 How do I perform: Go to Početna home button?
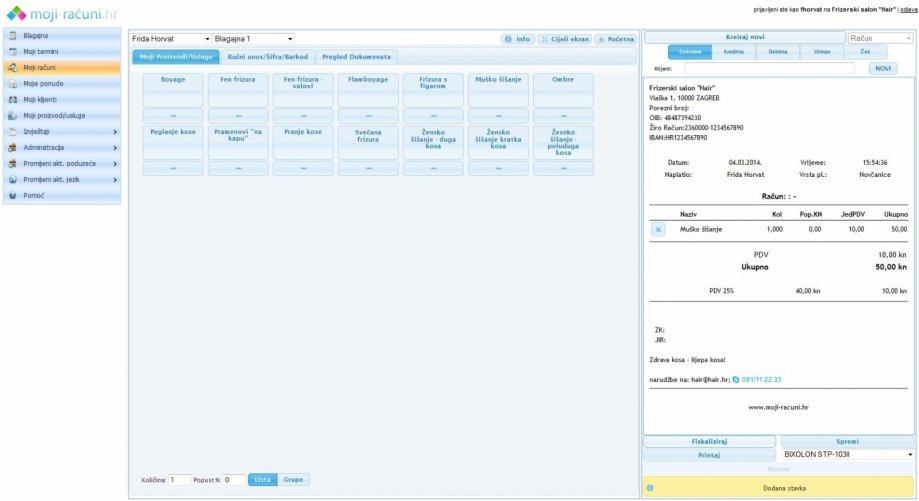(x=616, y=39)
